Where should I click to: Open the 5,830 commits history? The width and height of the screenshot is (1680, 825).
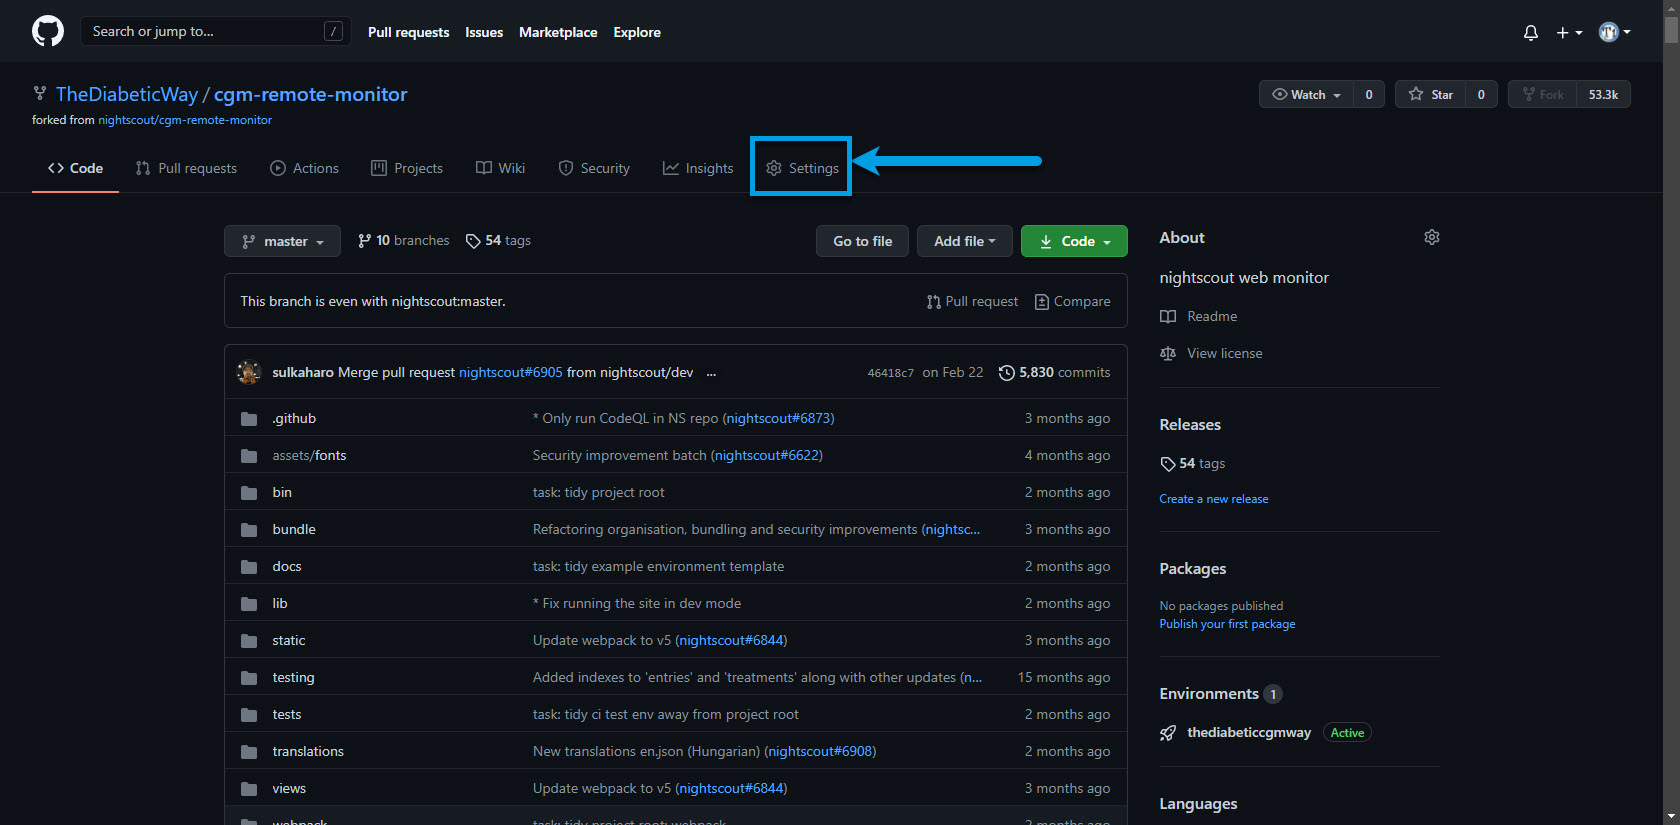(x=1054, y=372)
